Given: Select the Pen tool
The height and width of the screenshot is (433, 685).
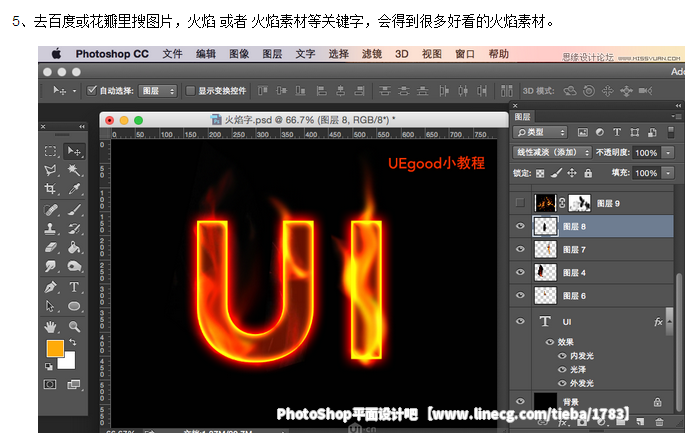Looking at the screenshot, I should coord(51,287).
